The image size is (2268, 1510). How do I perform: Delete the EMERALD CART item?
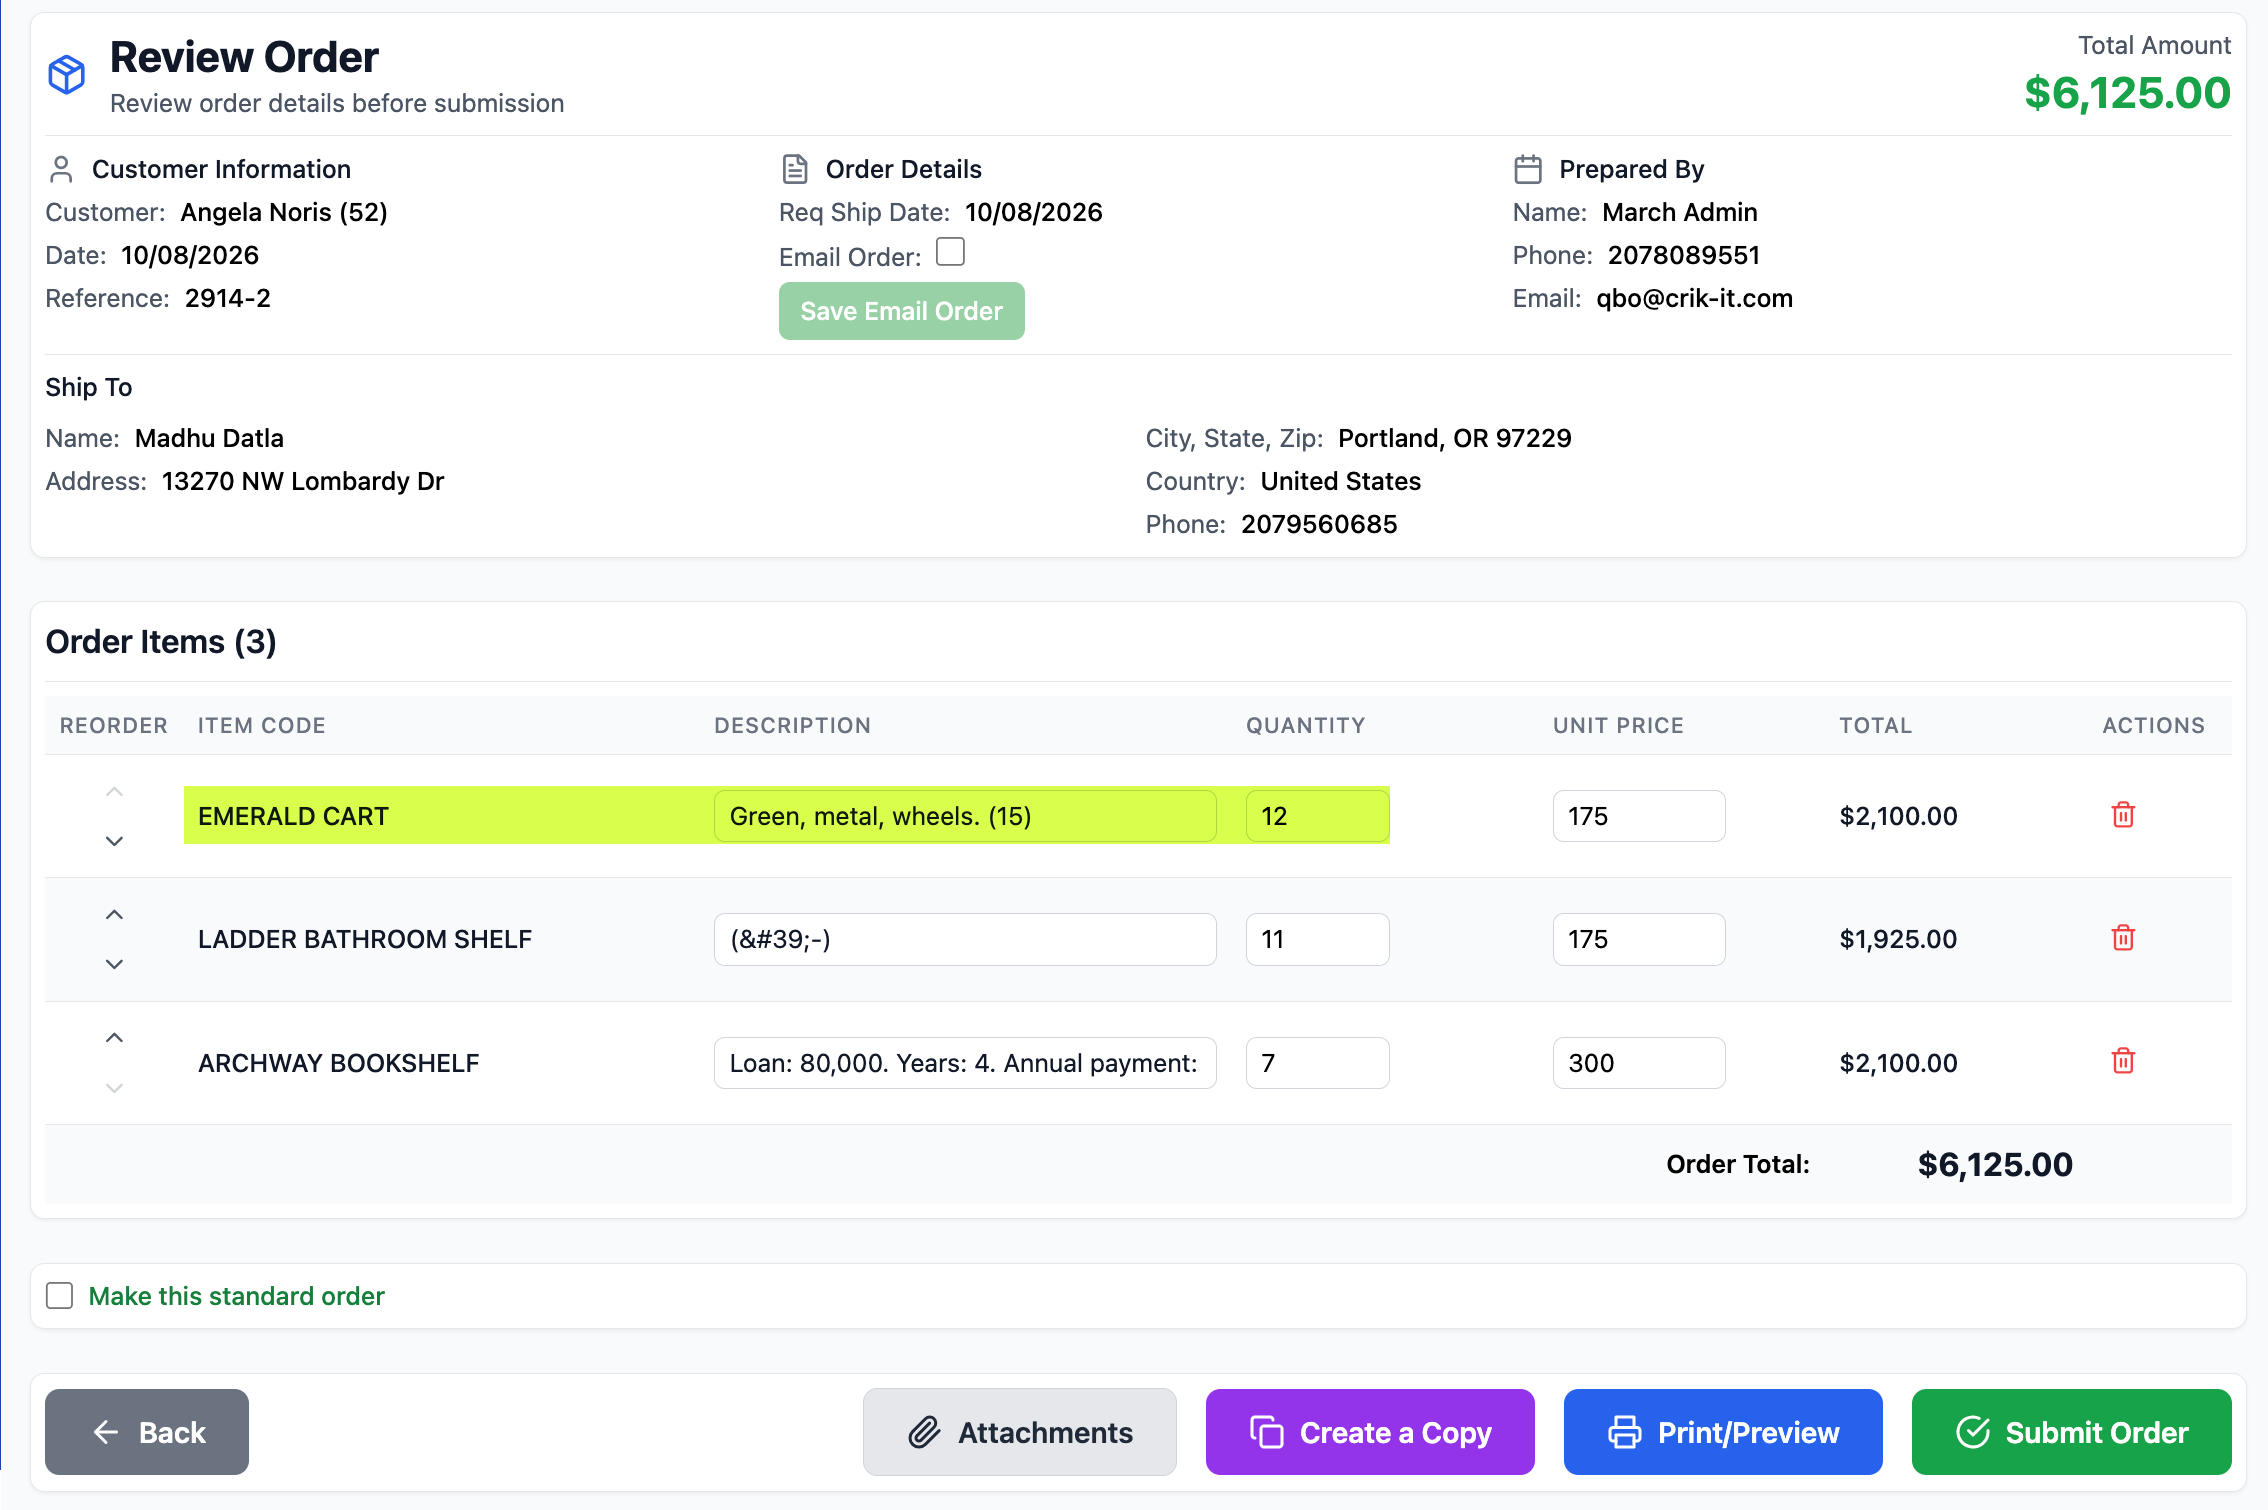pyautogui.click(x=2123, y=815)
